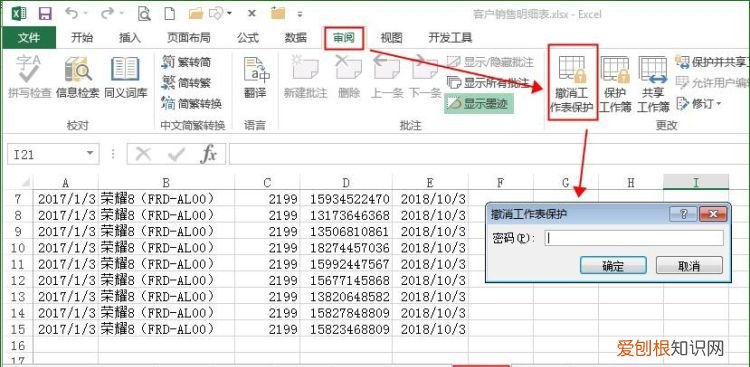Open customize quick access toolbar dropdown

[x=300, y=14]
